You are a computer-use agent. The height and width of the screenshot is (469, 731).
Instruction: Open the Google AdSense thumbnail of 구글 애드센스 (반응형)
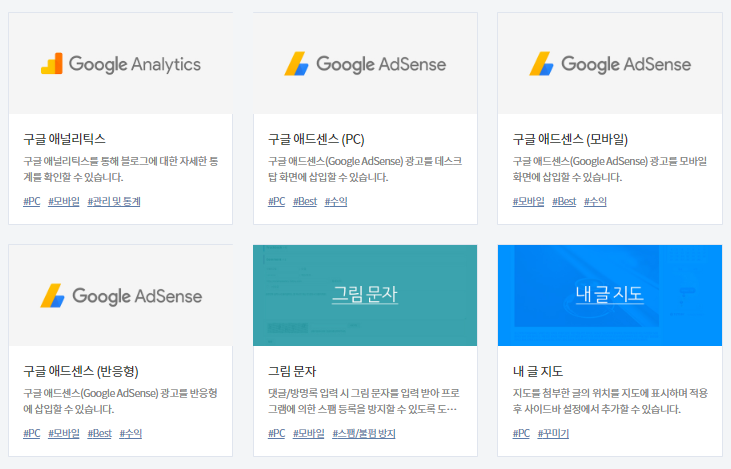[121, 296]
